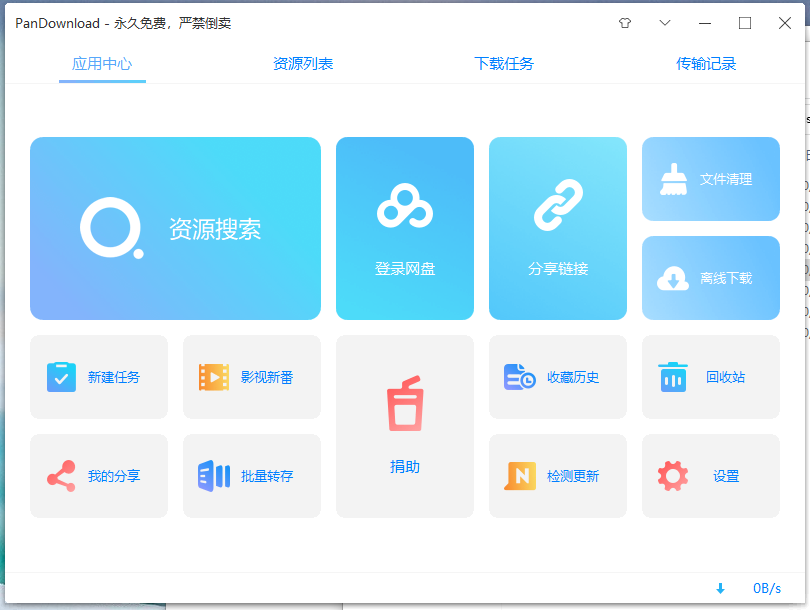810x610 pixels.
Task: Click the 批量转存 label
Action: pyautogui.click(x=267, y=476)
